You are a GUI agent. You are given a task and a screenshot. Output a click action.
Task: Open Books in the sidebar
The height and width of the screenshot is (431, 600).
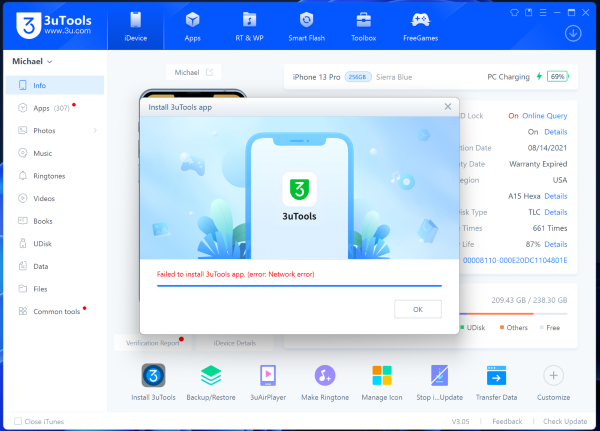[55, 221]
